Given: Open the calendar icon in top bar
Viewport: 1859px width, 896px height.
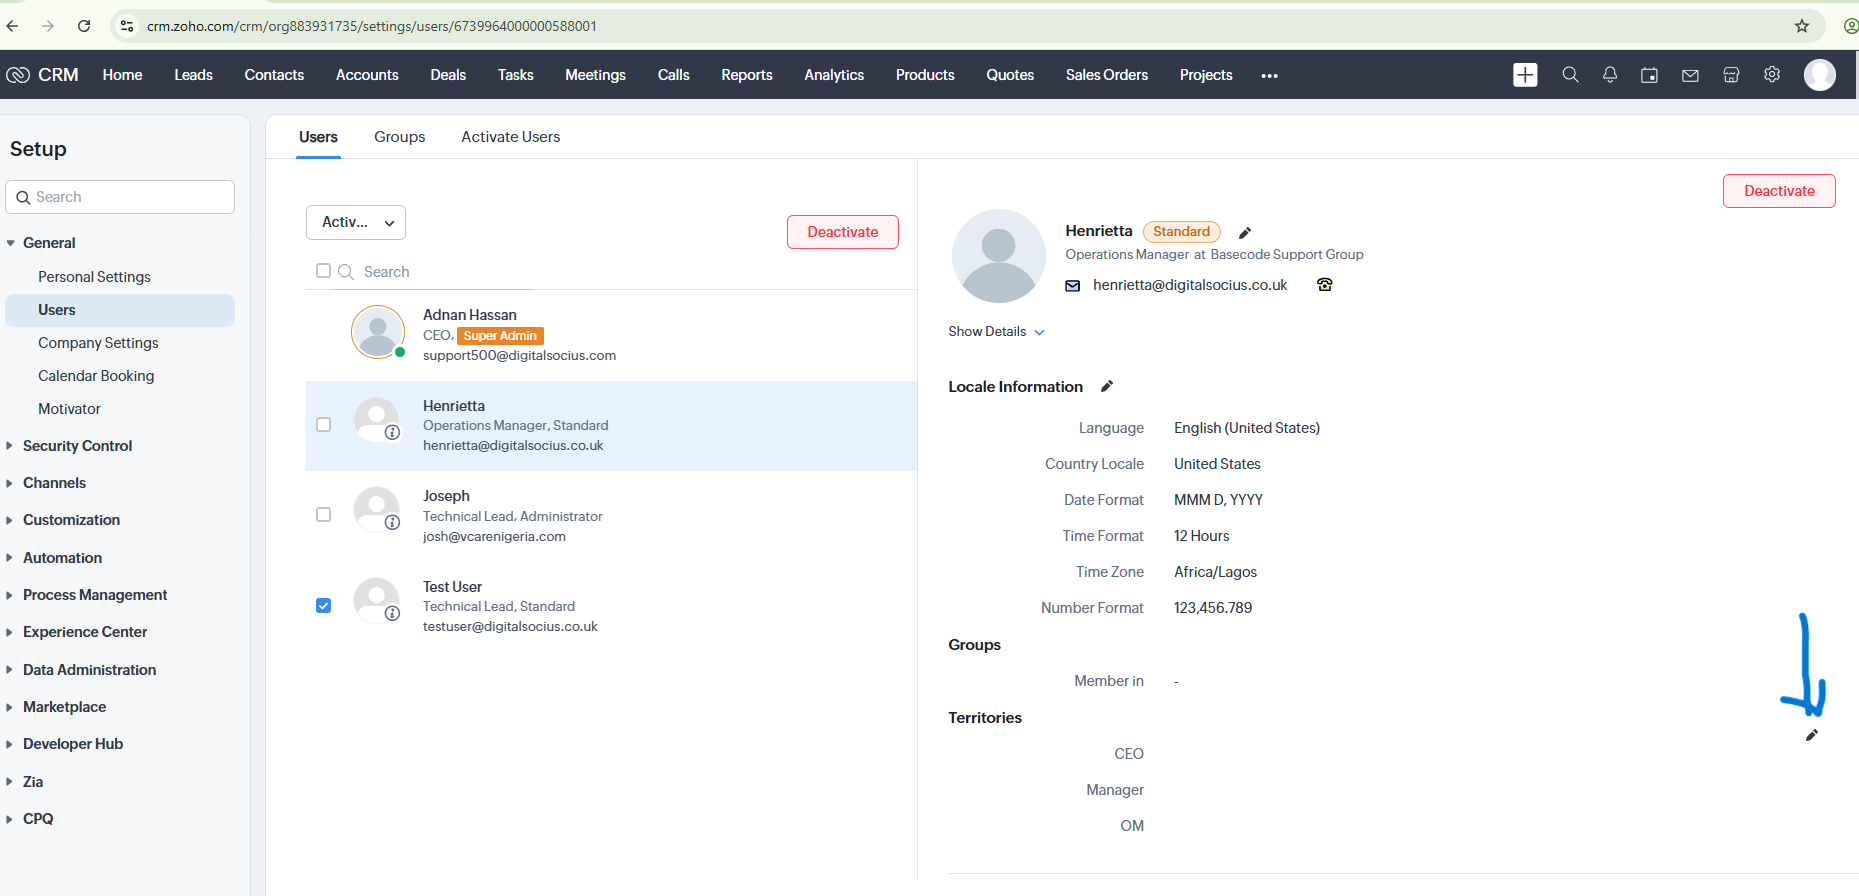Looking at the screenshot, I should [1650, 75].
